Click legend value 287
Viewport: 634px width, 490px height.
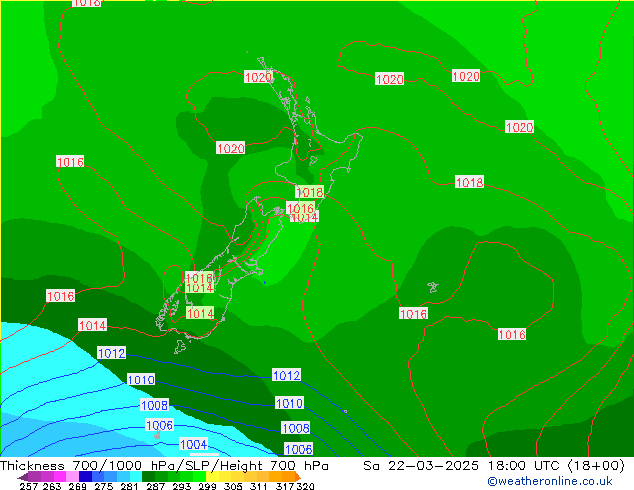pos(155,486)
